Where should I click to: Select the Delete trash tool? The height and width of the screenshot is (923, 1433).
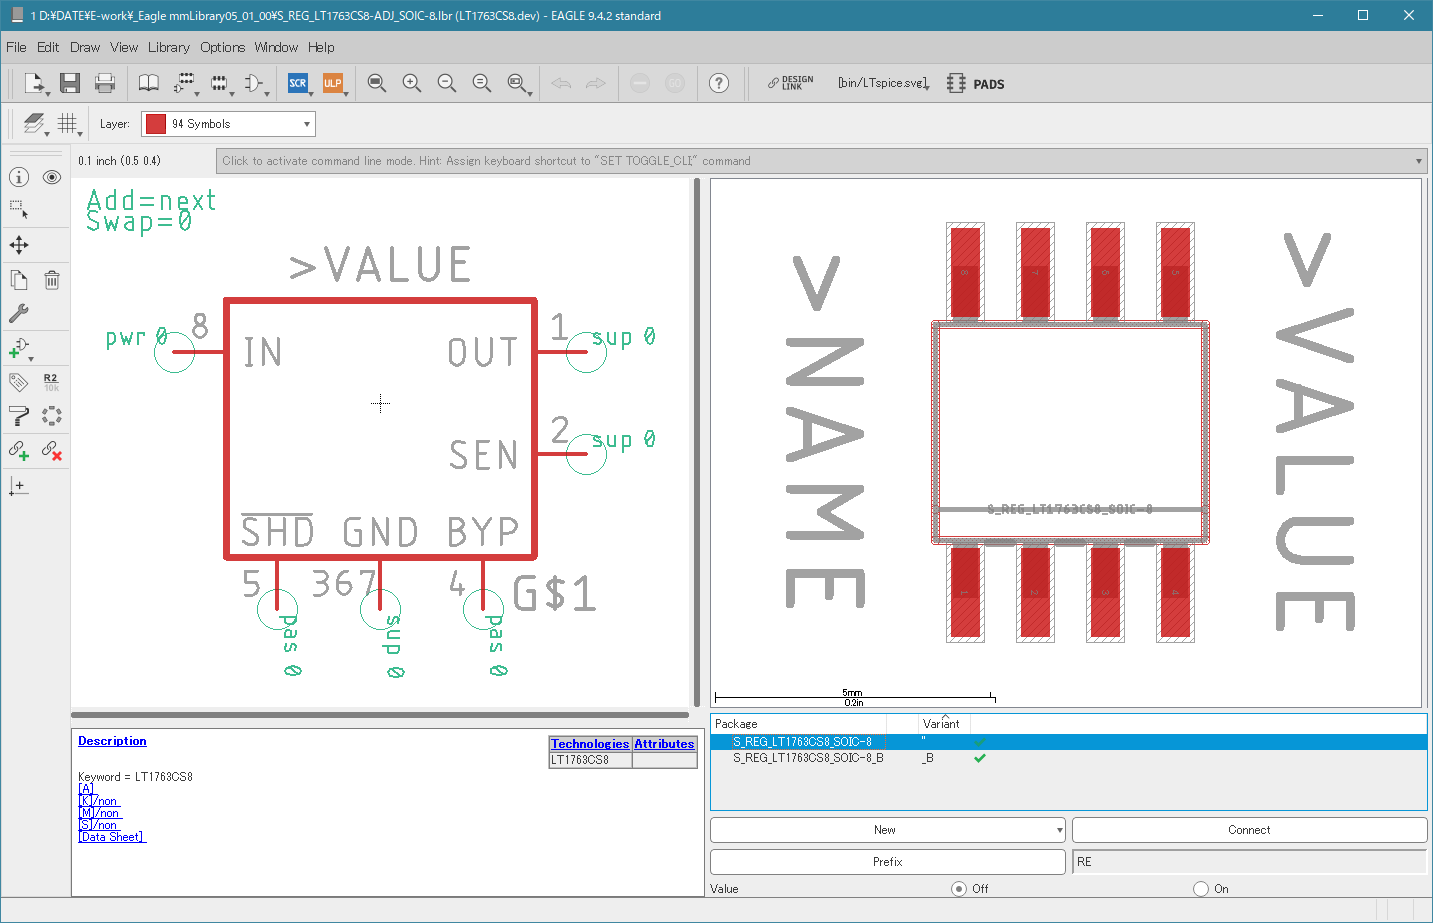click(x=52, y=280)
